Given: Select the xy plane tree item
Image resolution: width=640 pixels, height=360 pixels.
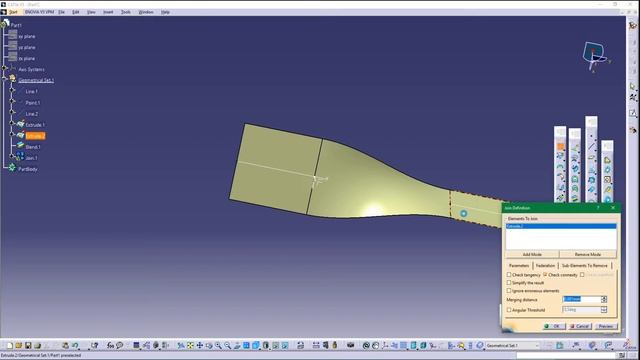Looking at the screenshot, I should click(x=27, y=36).
